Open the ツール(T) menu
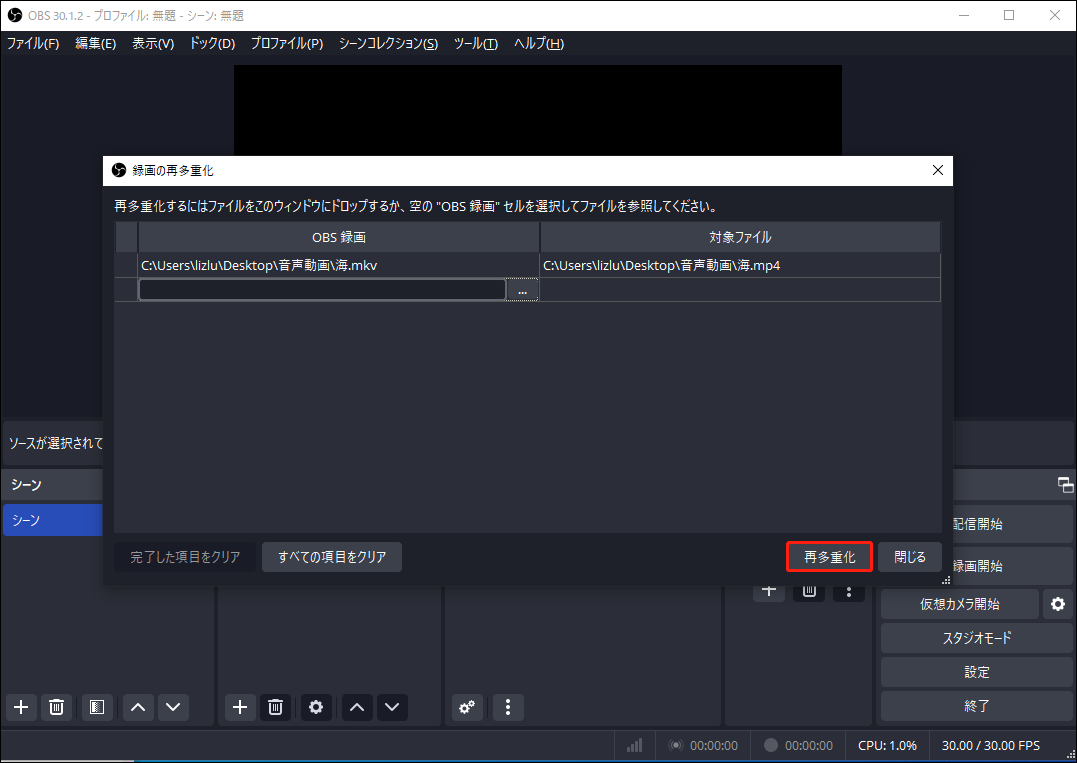The image size is (1077, 763). coord(475,43)
